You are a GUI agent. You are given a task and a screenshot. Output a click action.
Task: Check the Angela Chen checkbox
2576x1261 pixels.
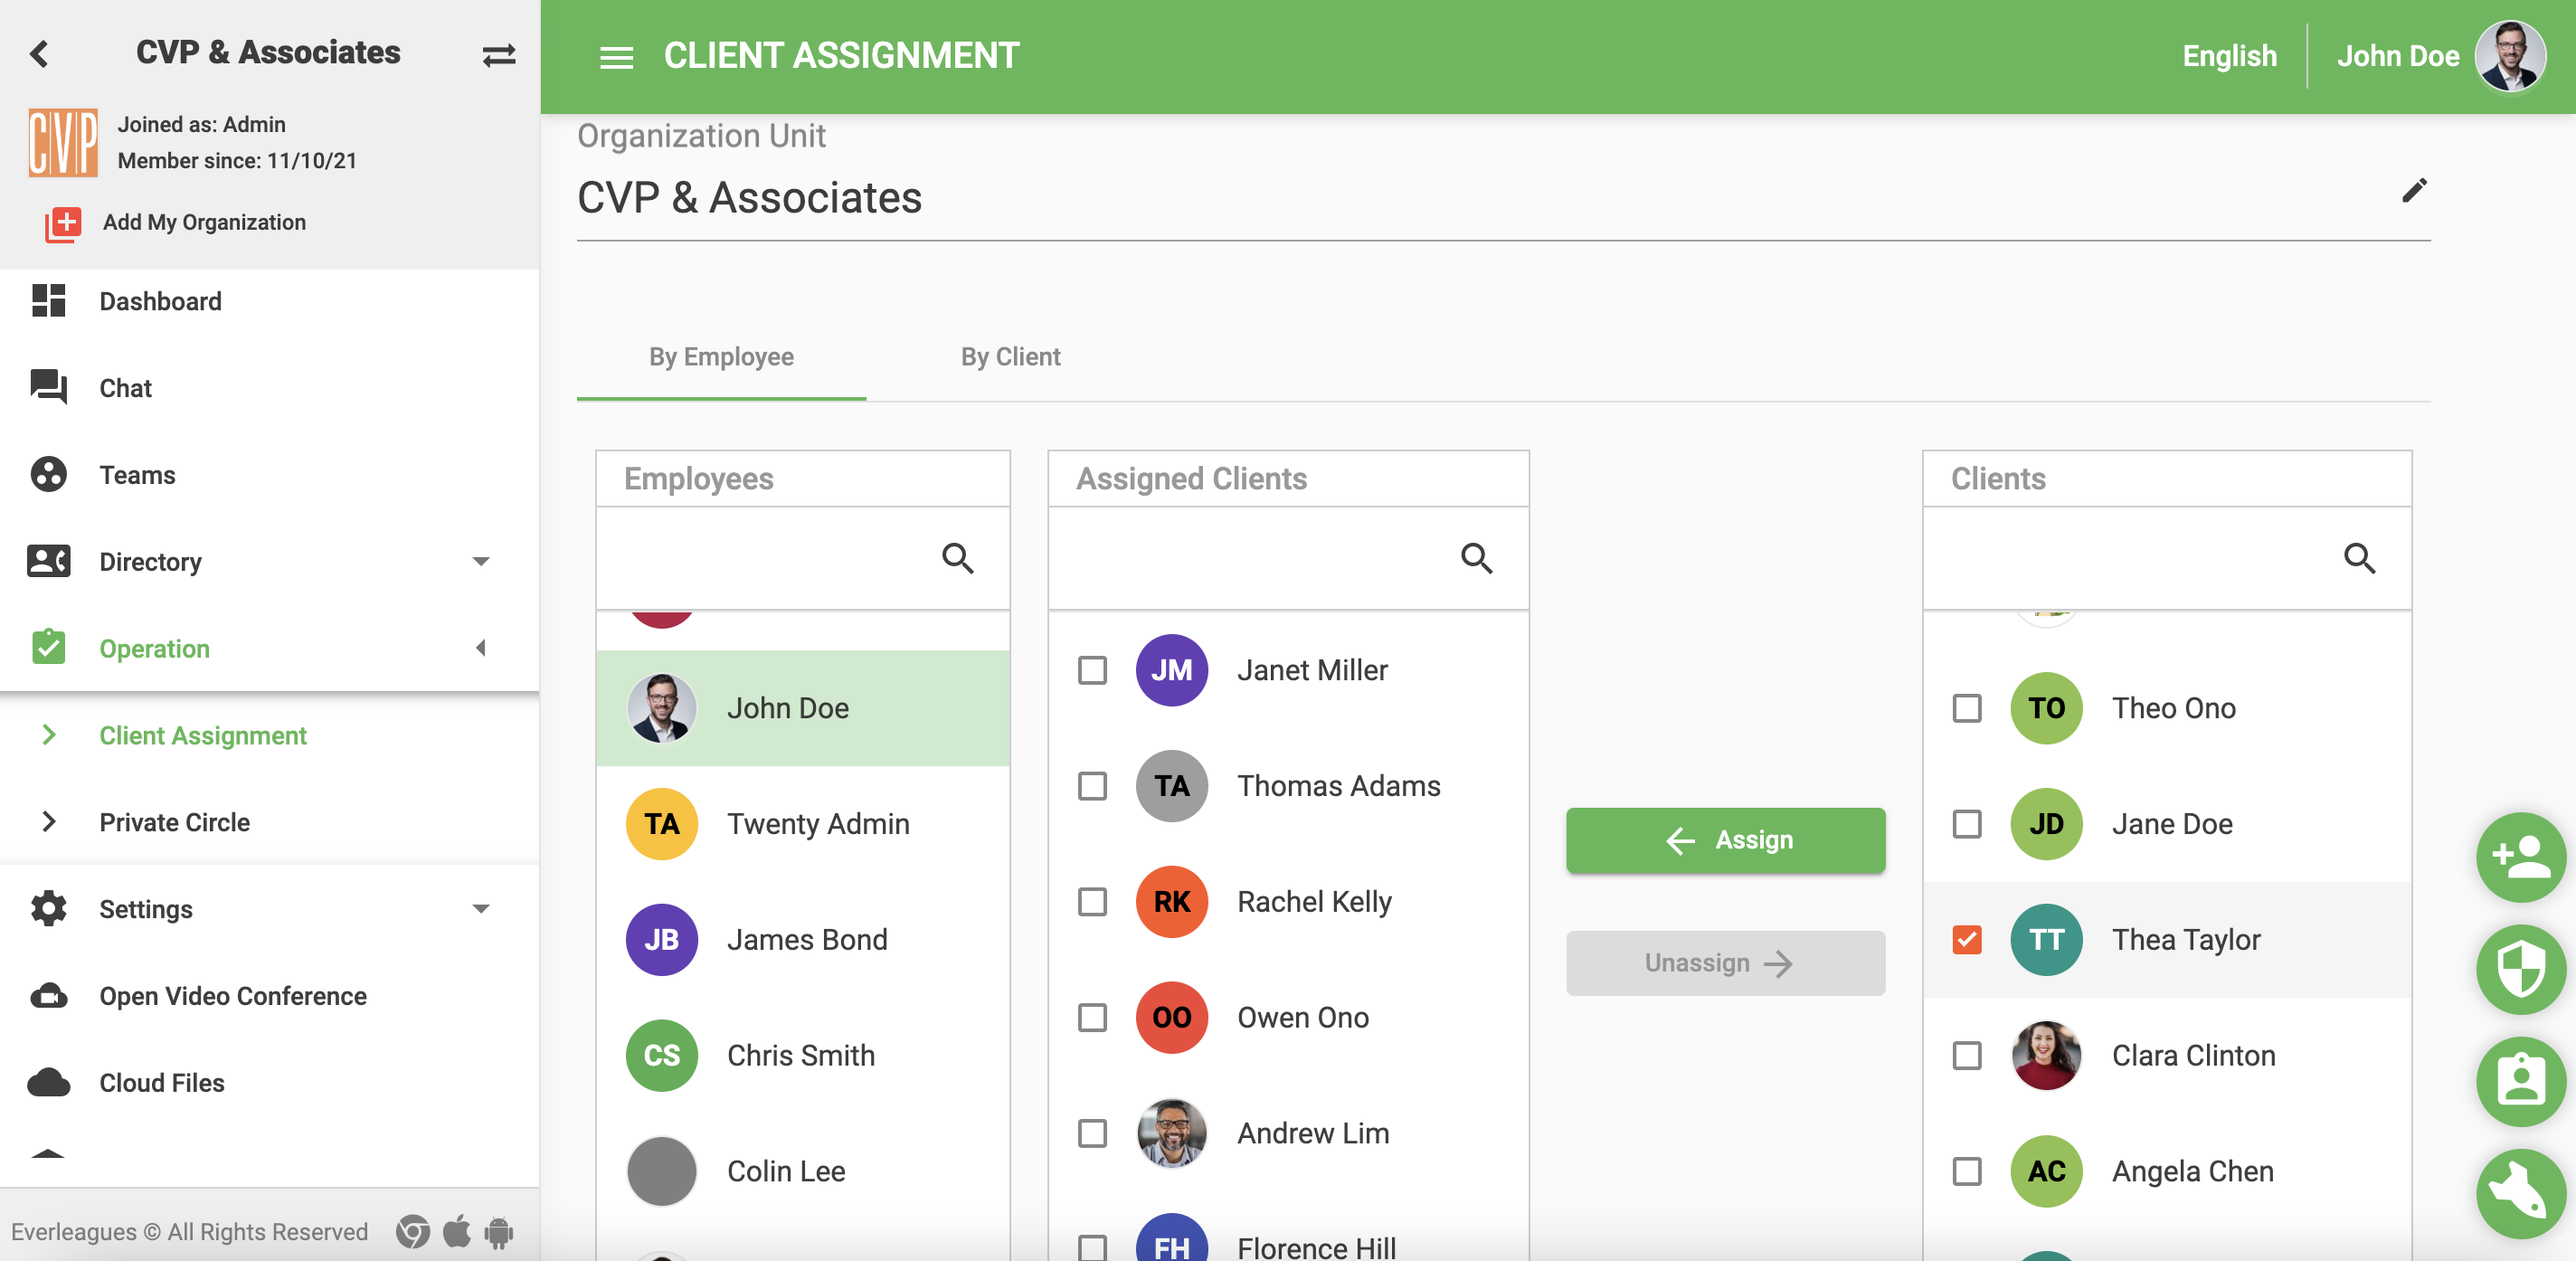point(1966,1172)
